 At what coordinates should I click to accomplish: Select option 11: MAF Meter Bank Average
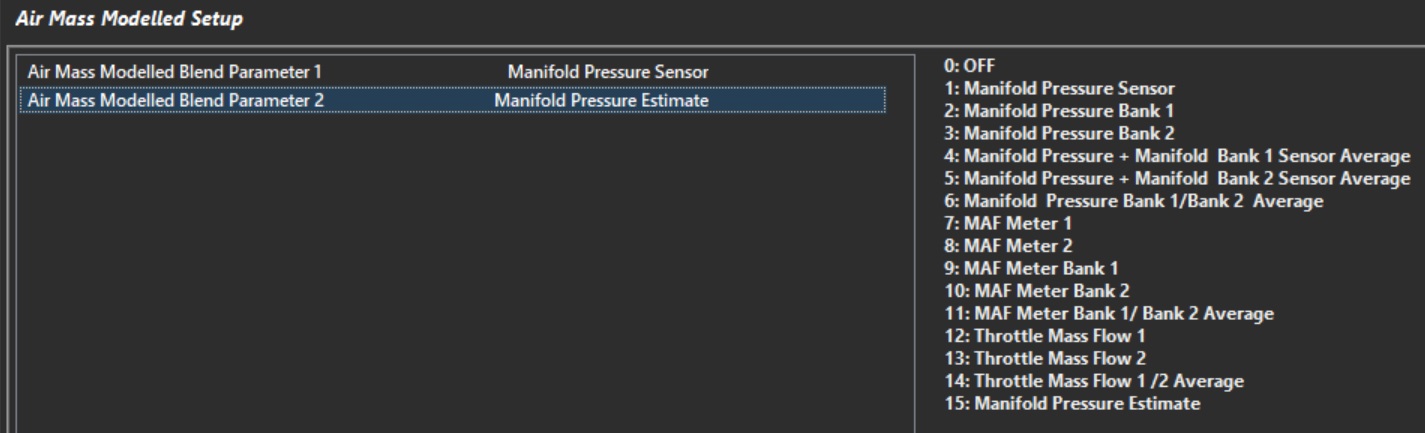click(1108, 314)
